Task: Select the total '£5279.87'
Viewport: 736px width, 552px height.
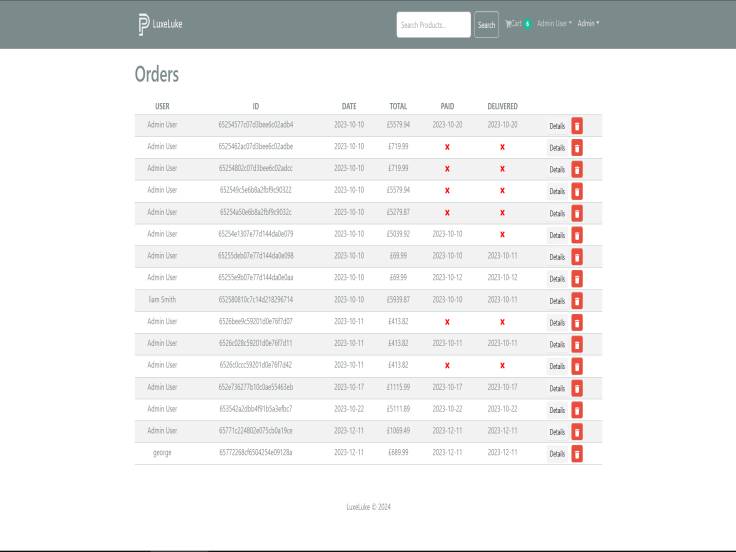Action: click(398, 212)
